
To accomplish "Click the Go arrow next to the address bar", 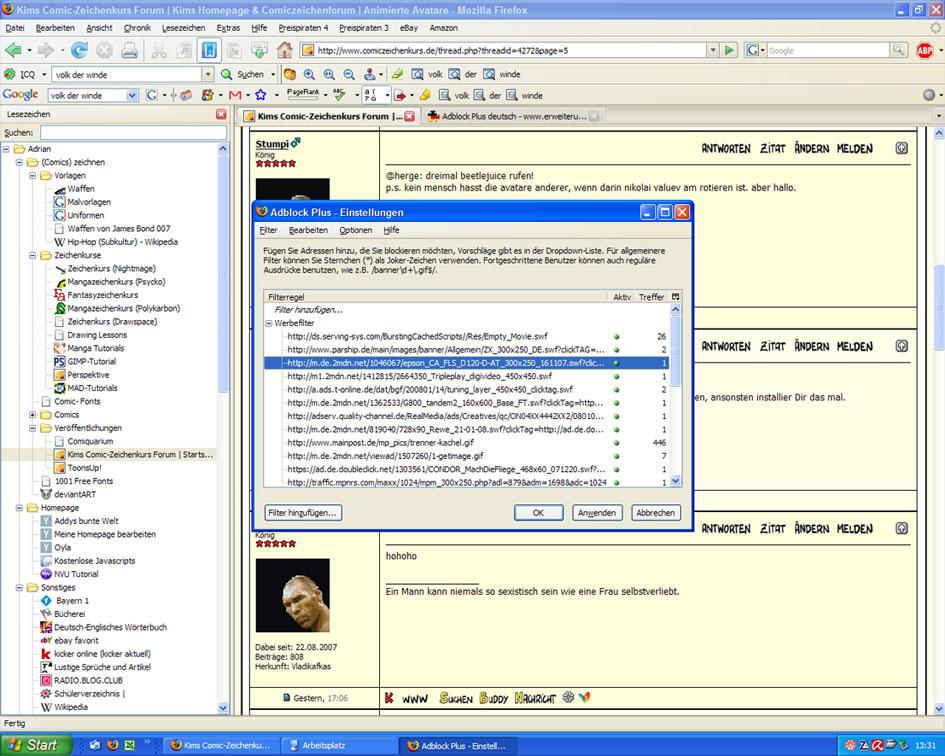I will (x=729, y=50).
